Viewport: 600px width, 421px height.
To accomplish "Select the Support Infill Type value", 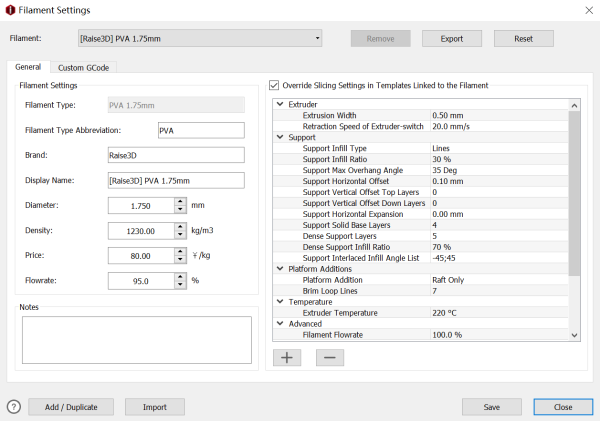I will [x=497, y=148].
